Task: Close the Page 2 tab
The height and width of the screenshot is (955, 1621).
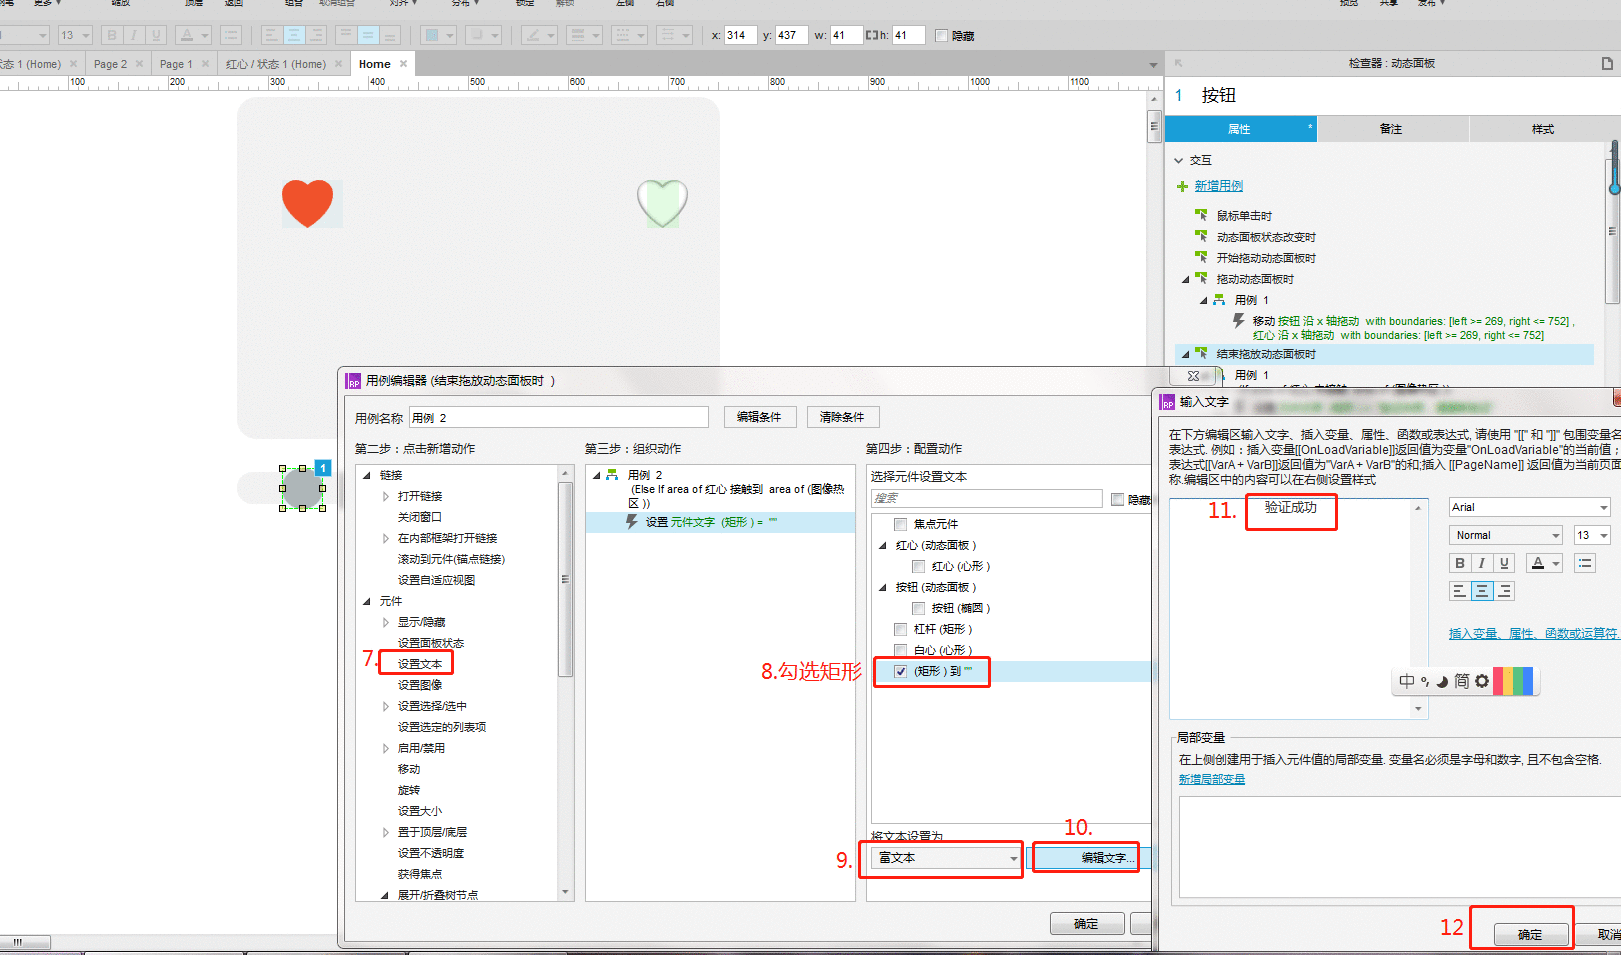Action: click(x=139, y=64)
